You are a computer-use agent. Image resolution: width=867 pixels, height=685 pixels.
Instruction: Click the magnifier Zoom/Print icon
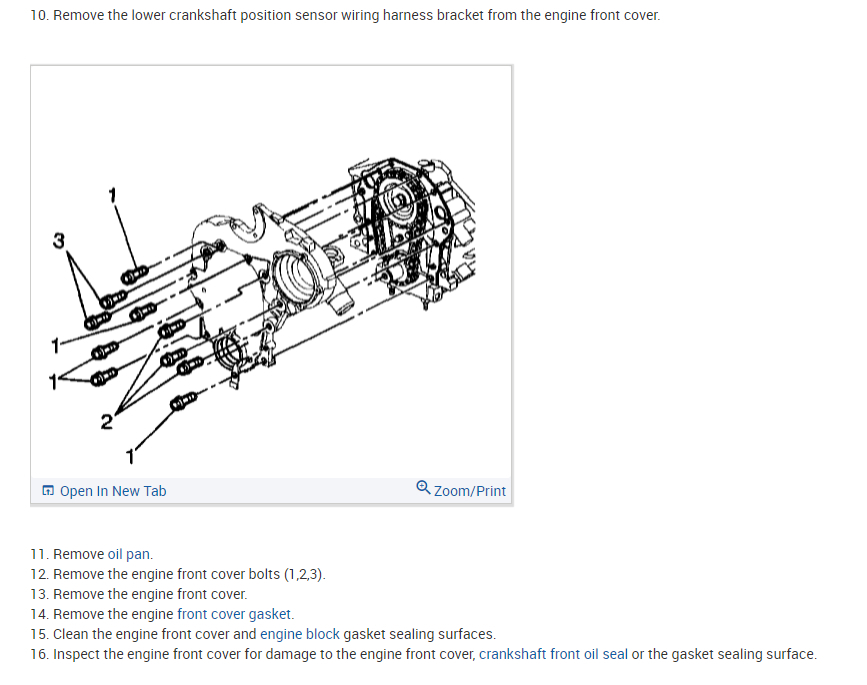point(423,488)
